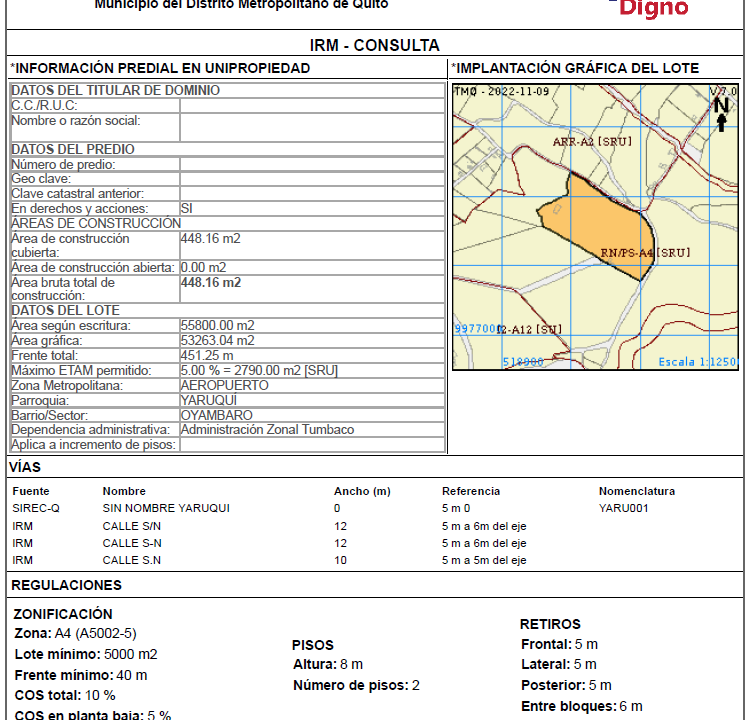Click the bold 448.16 m2 total area
The height and width of the screenshot is (720, 750).
point(211,283)
